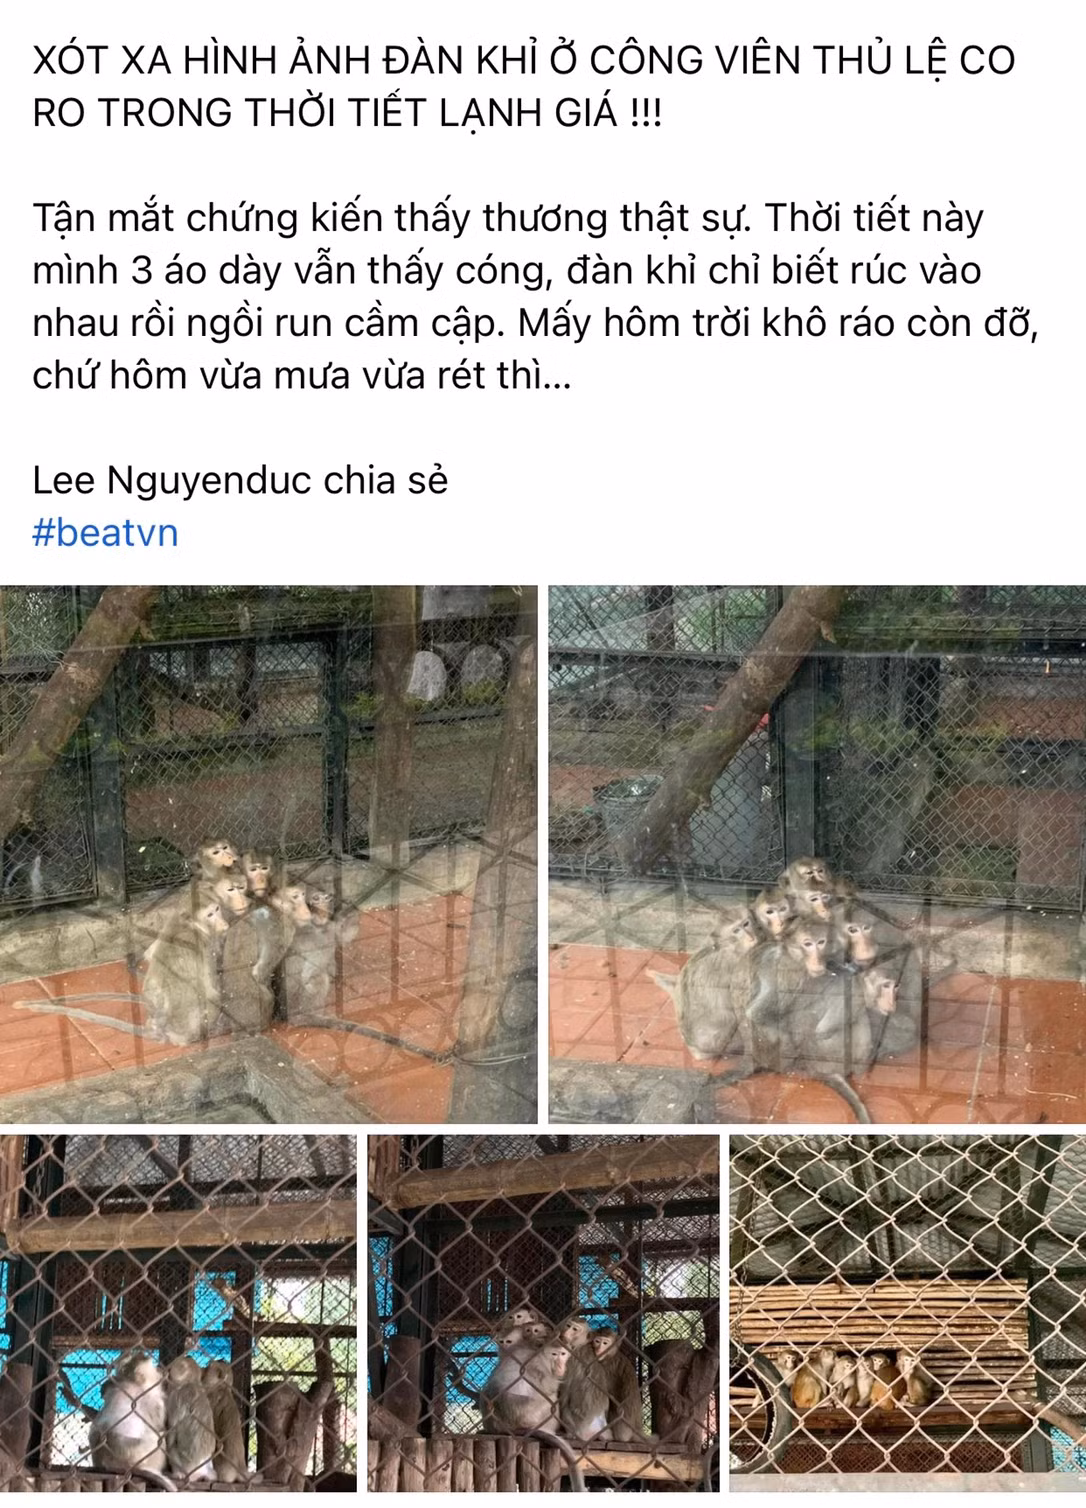Open bottom-left photo behind chain-link fence
The width and height of the screenshot is (1086, 1508).
(178, 1313)
